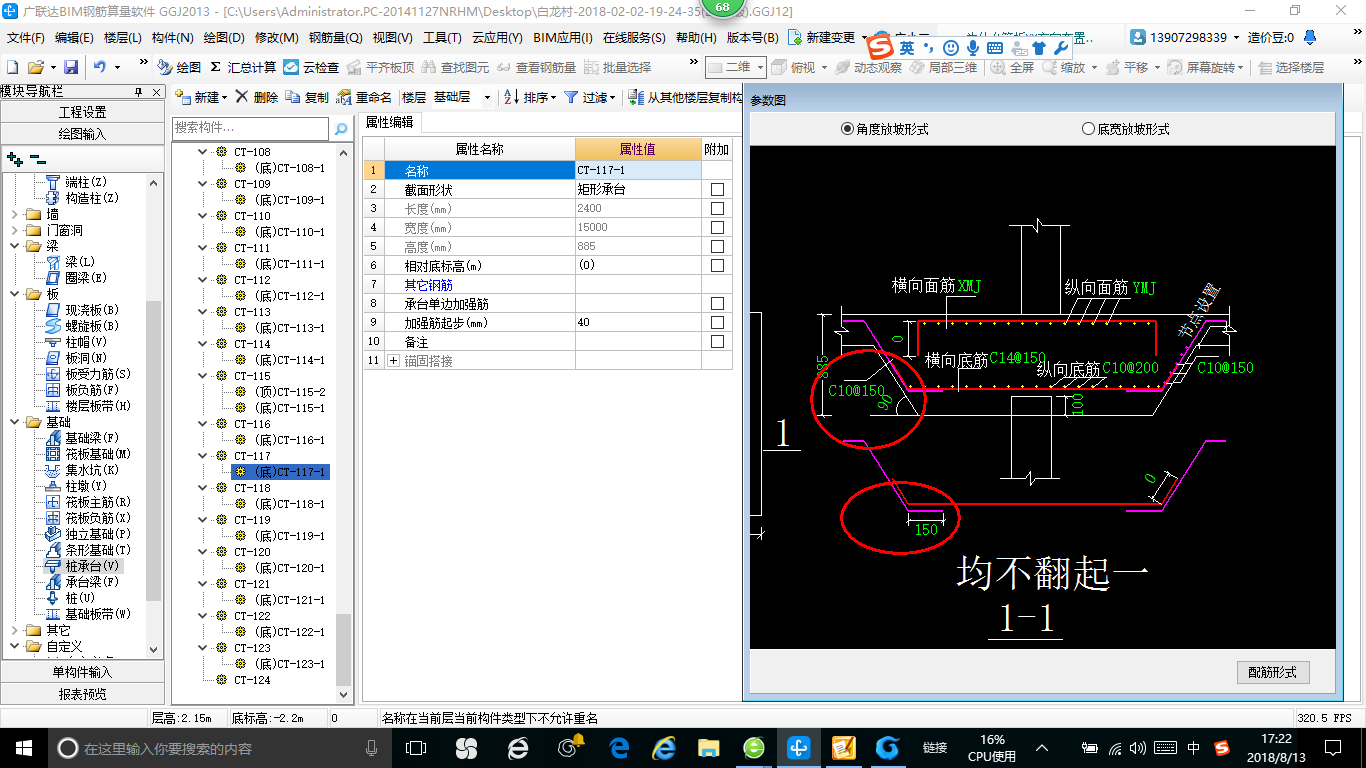The width and height of the screenshot is (1366, 768).
Task: Select 集水坑(K) in the navigation tree
Action: (x=92, y=470)
